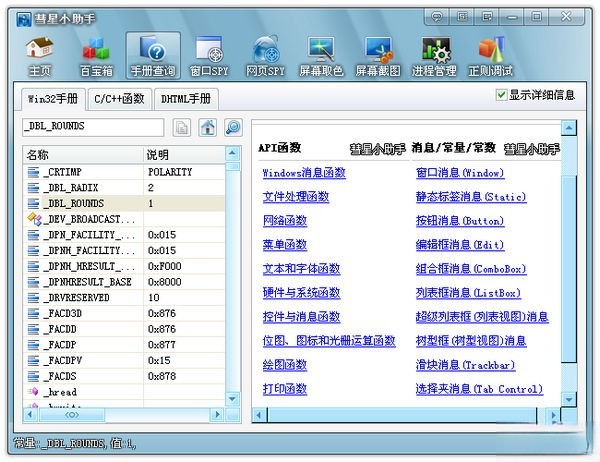Open the 主页 home icon
Image resolution: width=600 pixels, height=462 pixels.
pos(39,56)
